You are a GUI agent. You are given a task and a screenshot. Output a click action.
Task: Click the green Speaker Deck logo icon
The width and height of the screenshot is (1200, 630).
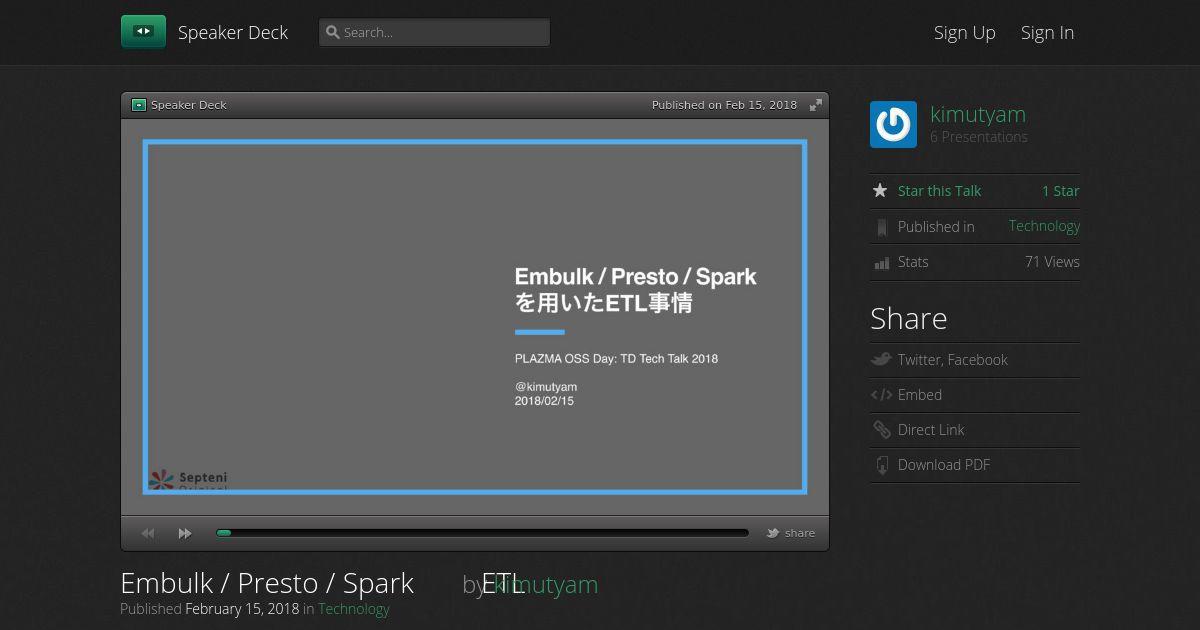coord(143,32)
